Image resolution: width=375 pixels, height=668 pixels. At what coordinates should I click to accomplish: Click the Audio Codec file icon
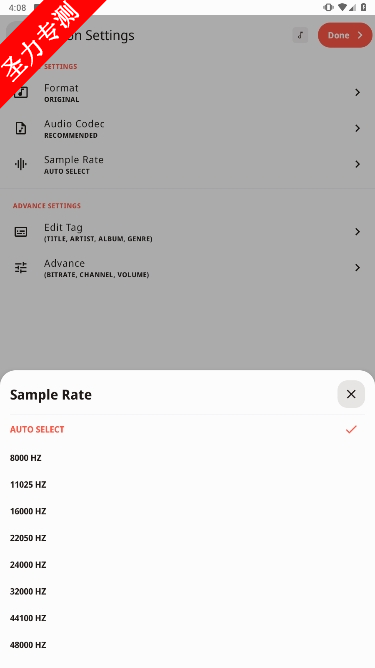point(21,128)
